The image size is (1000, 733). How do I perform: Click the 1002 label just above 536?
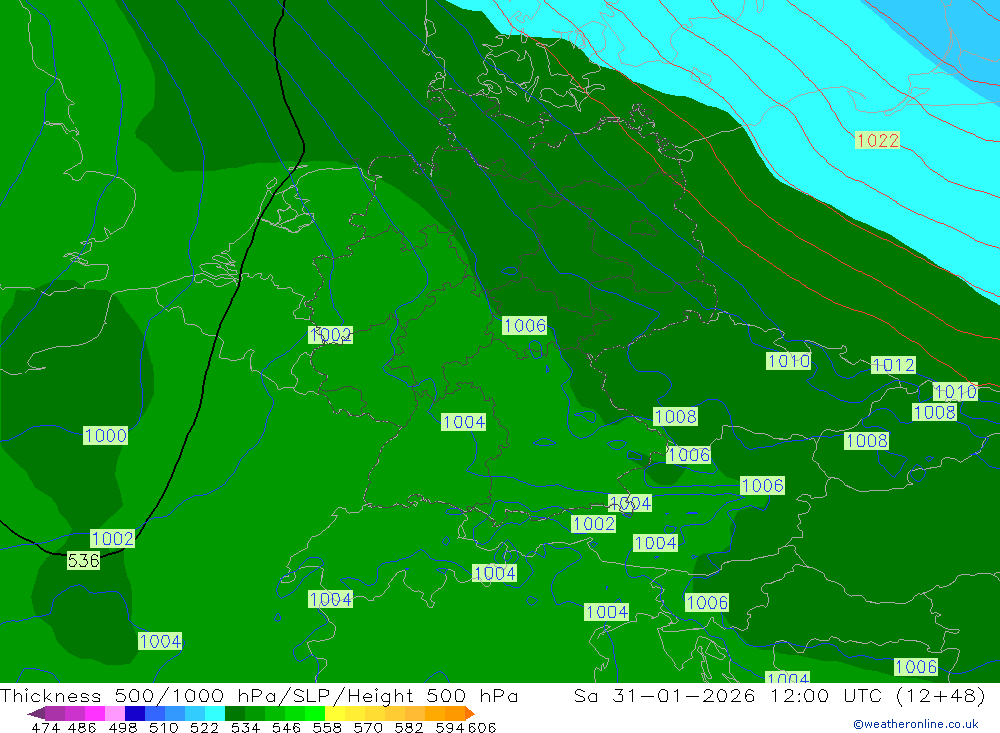(x=112, y=538)
